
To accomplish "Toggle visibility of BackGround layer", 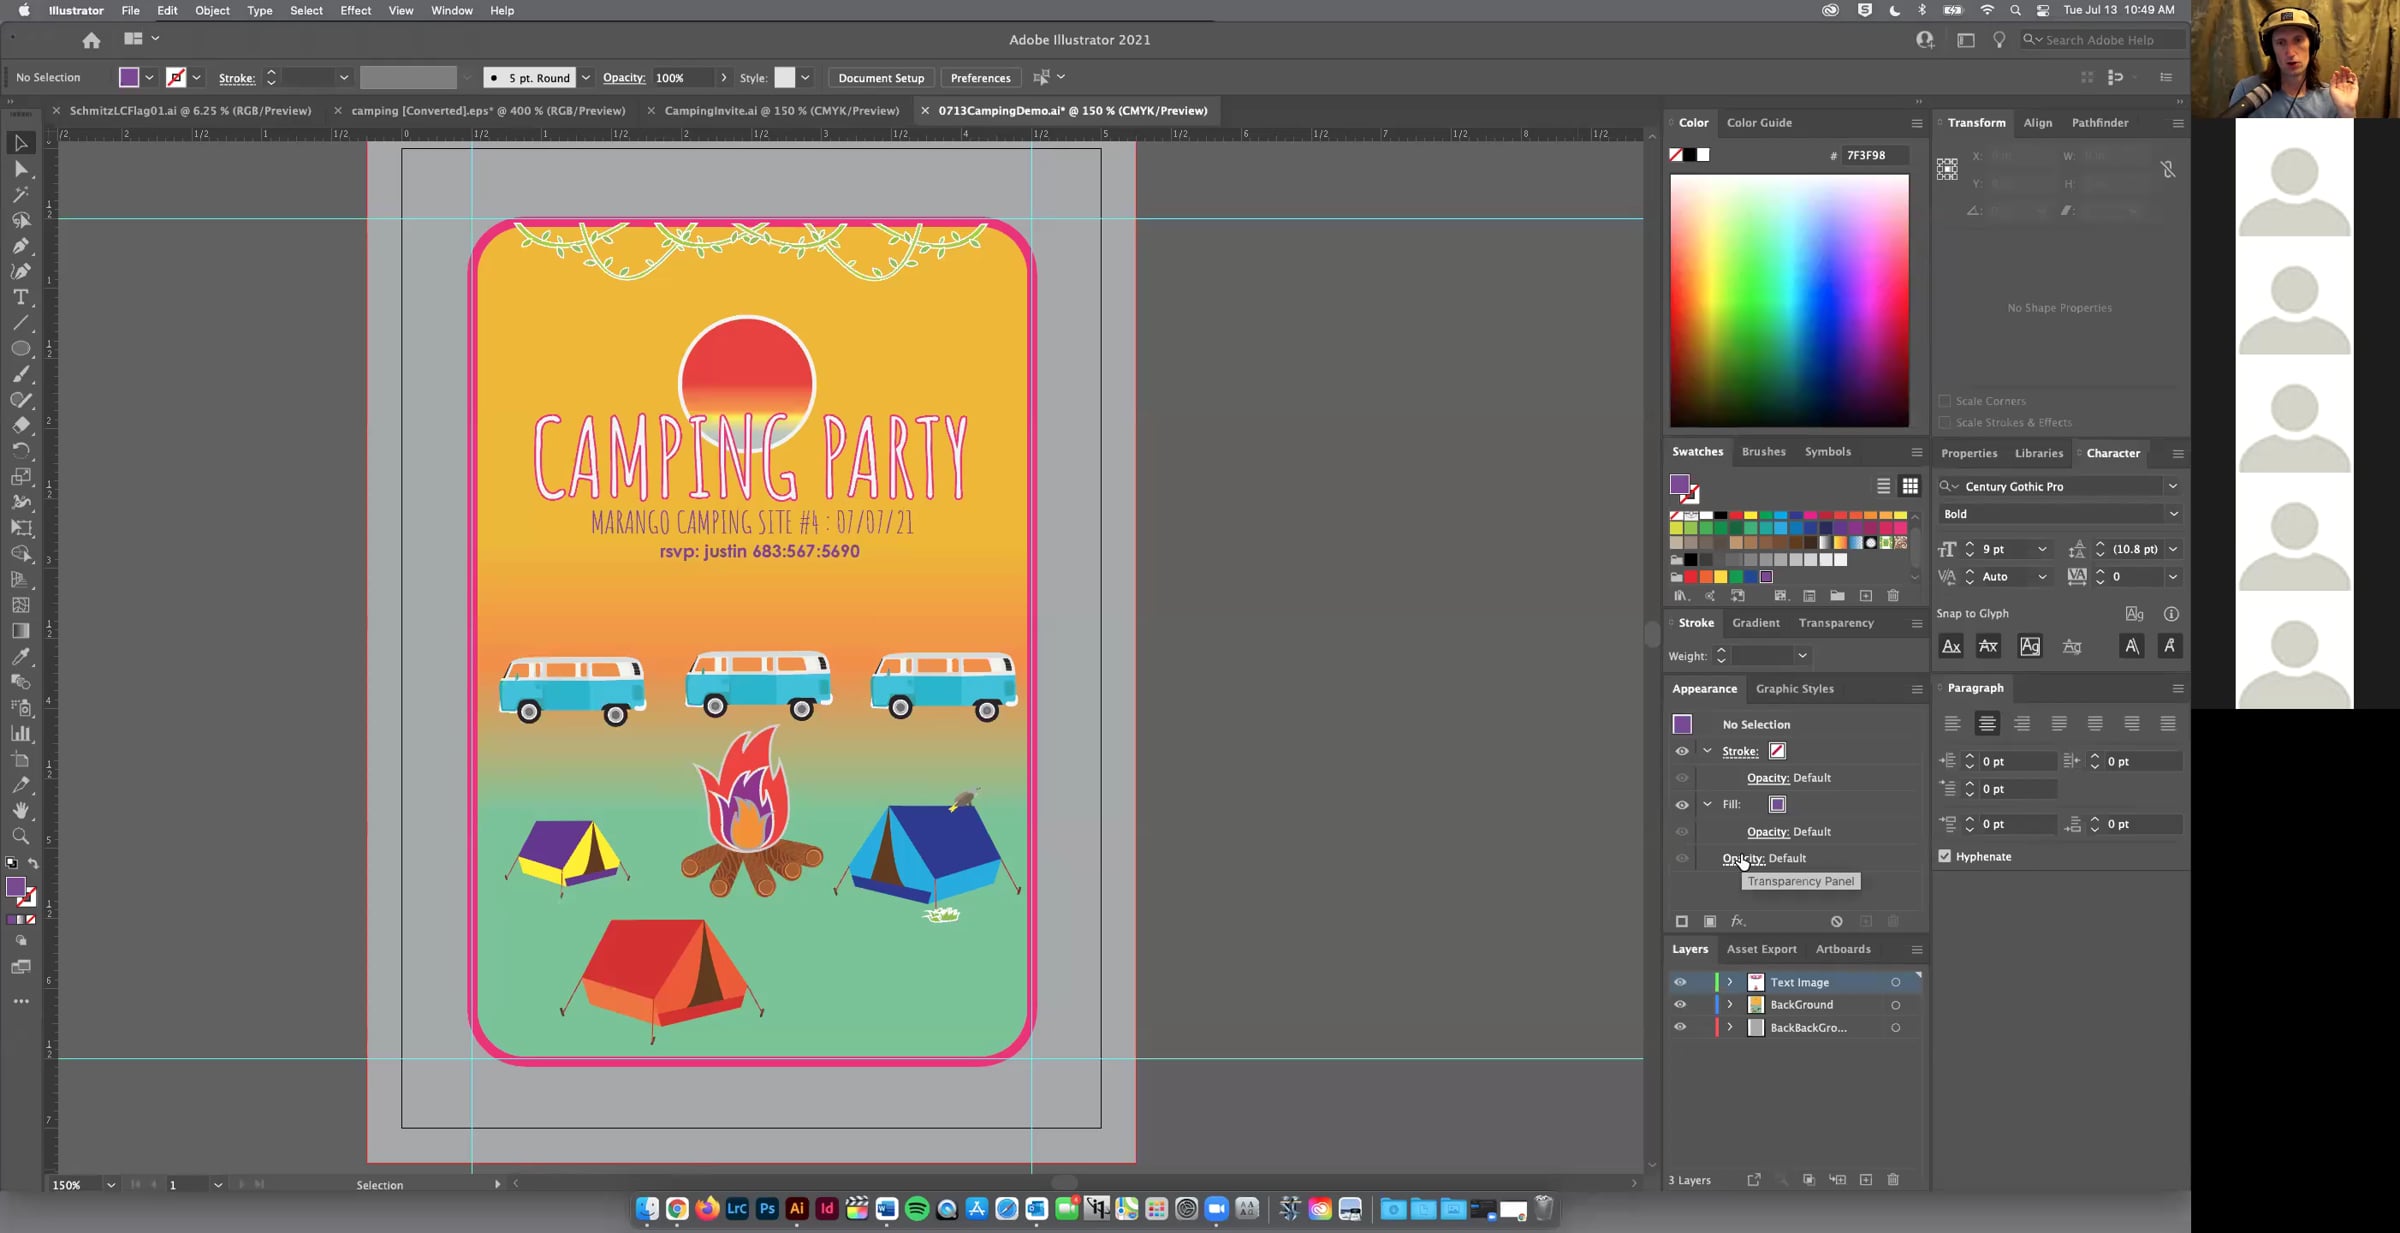I will coord(1680,1005).
